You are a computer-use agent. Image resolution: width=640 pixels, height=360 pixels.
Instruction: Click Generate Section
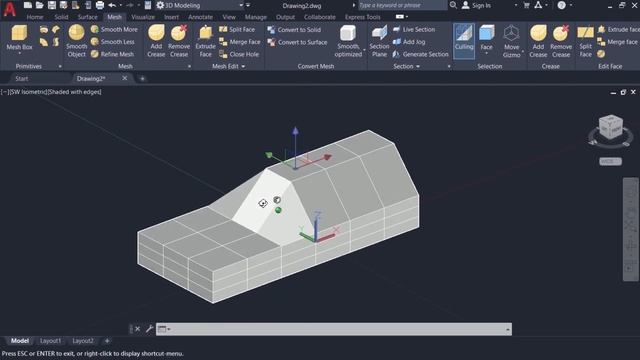420,54
